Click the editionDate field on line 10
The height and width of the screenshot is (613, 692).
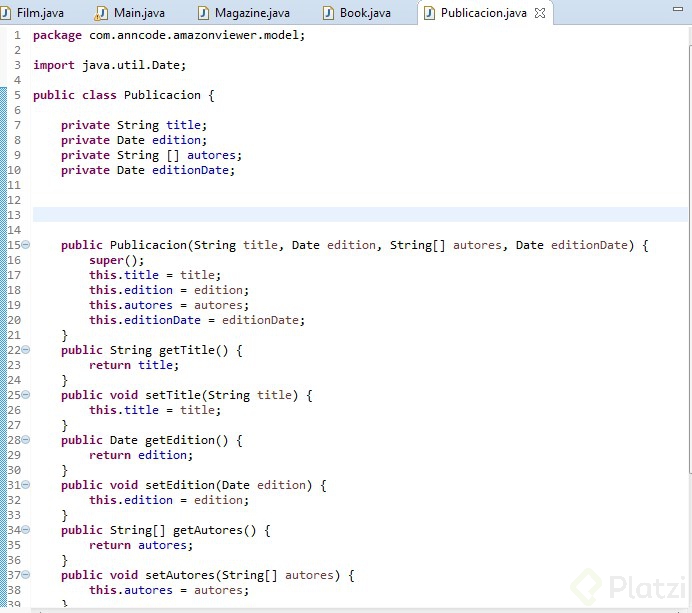click(x=190, y=170)
